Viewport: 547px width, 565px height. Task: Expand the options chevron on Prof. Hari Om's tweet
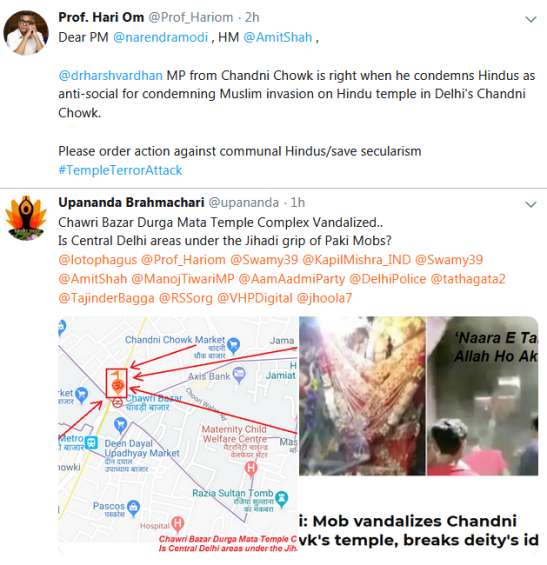pyautogui.click(x=531, y=19)
